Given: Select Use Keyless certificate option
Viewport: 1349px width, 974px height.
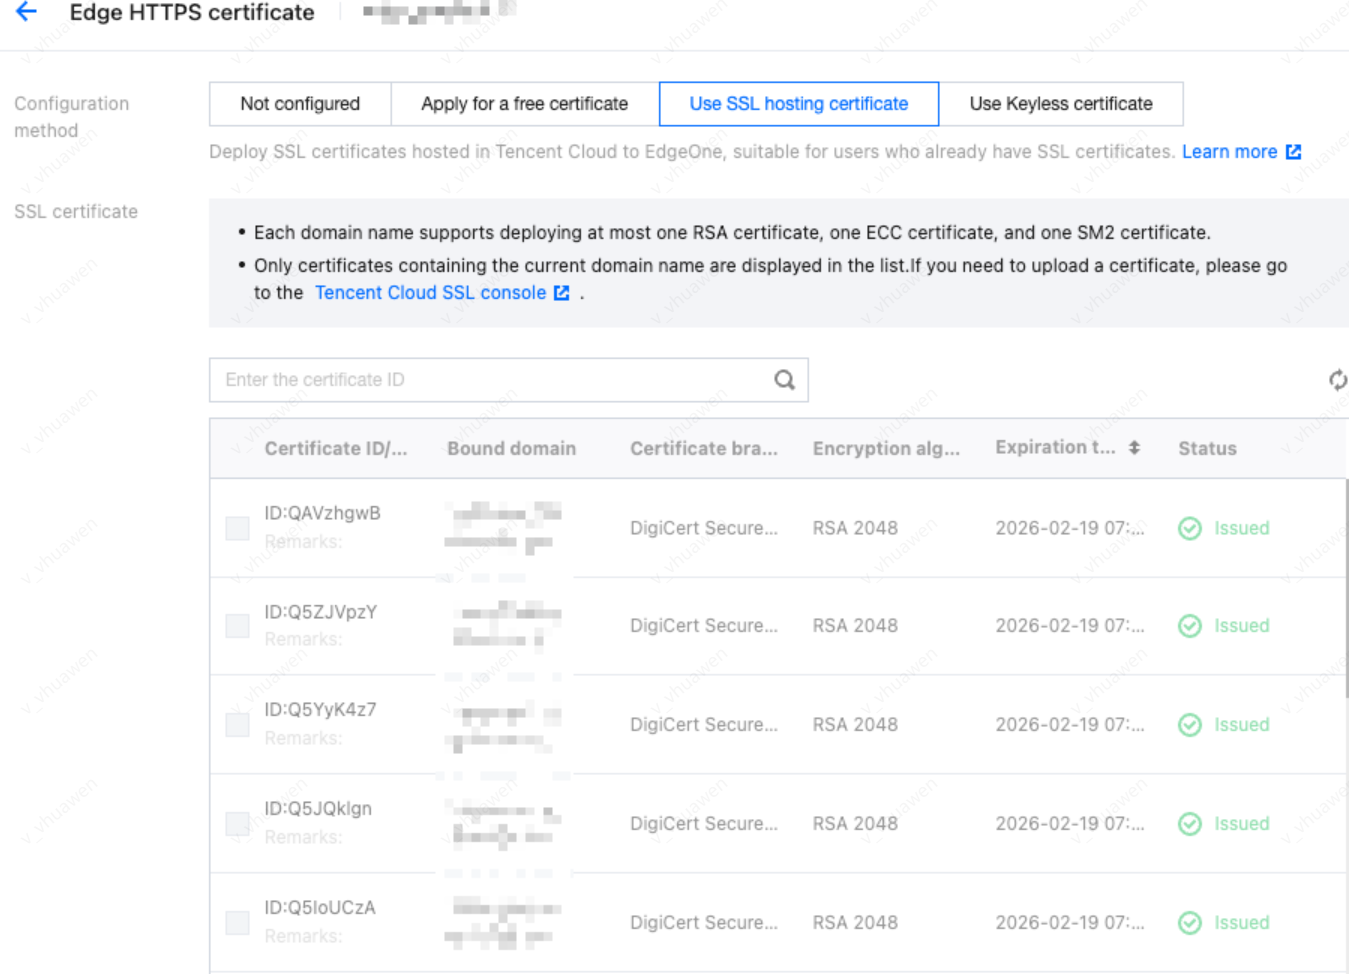Looking at the screenshot, I should click(1060, 104).
